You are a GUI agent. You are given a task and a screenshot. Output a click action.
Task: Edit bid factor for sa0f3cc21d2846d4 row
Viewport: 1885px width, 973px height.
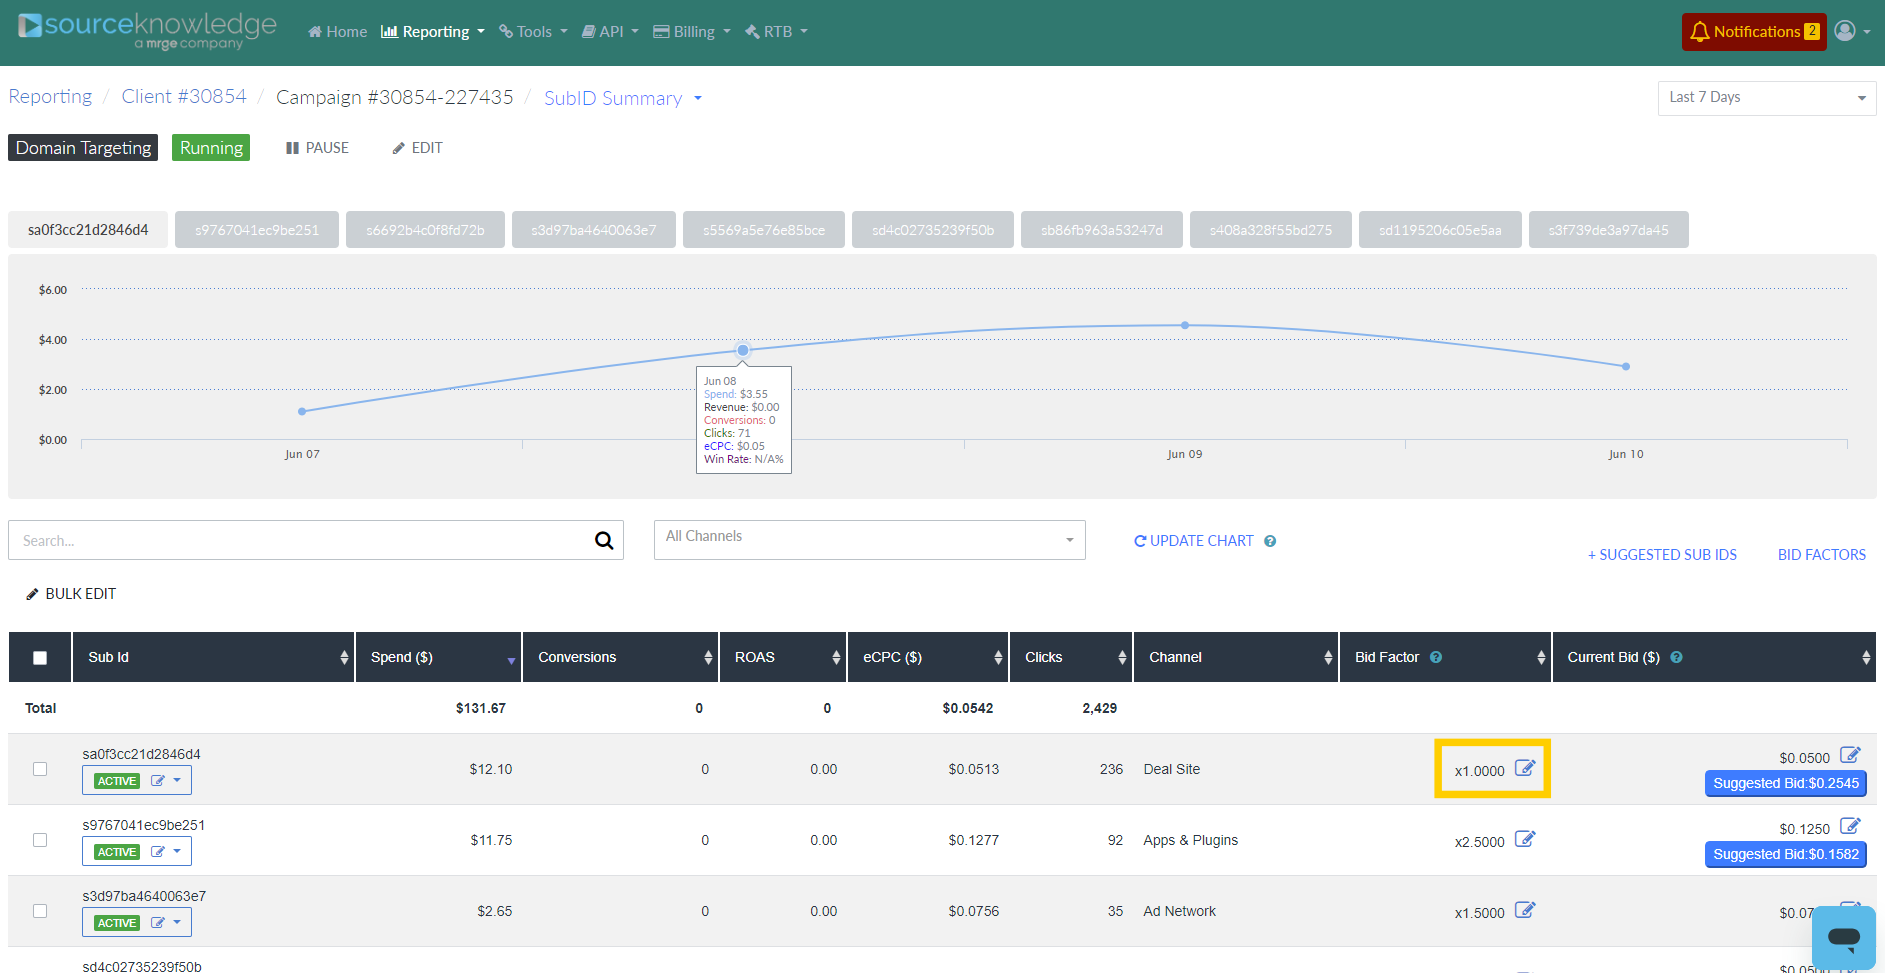point(1524,769)
